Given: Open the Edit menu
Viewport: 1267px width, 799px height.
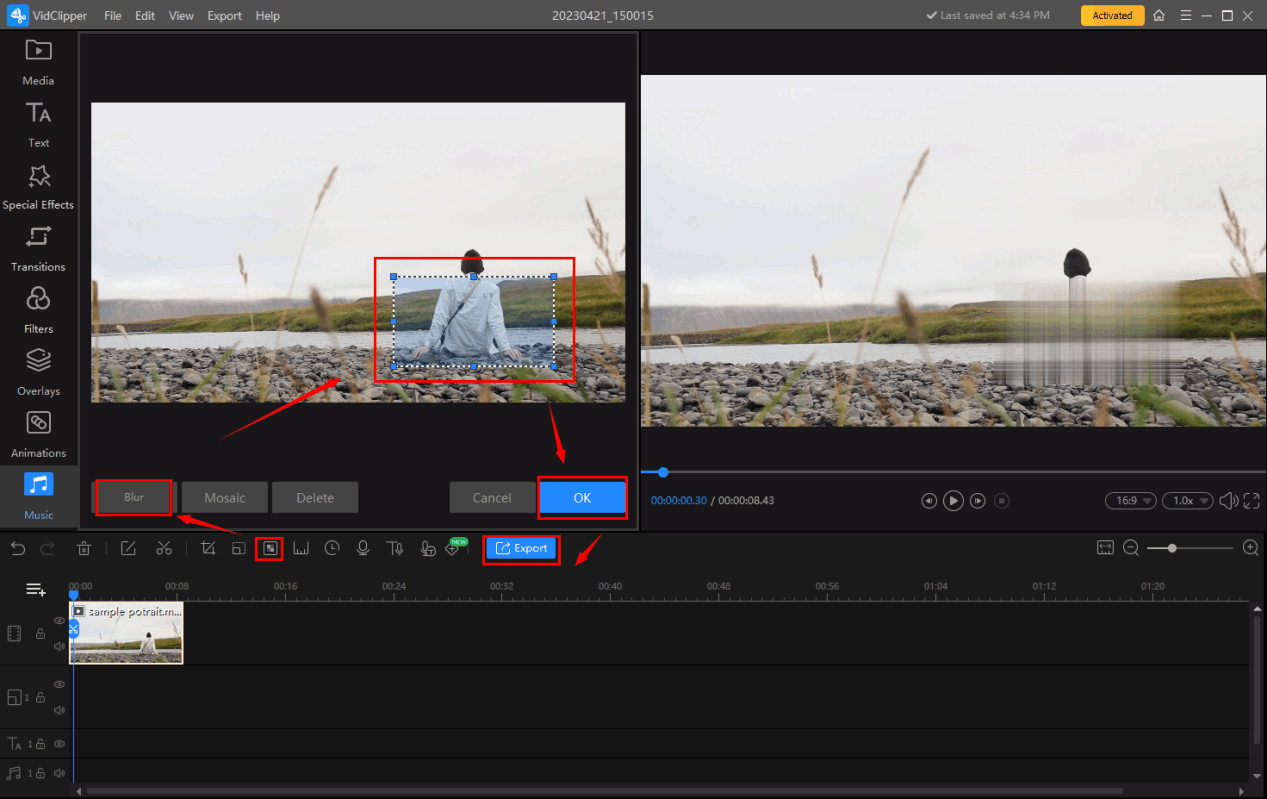Looking at the screenshot, I should [145, 16].
